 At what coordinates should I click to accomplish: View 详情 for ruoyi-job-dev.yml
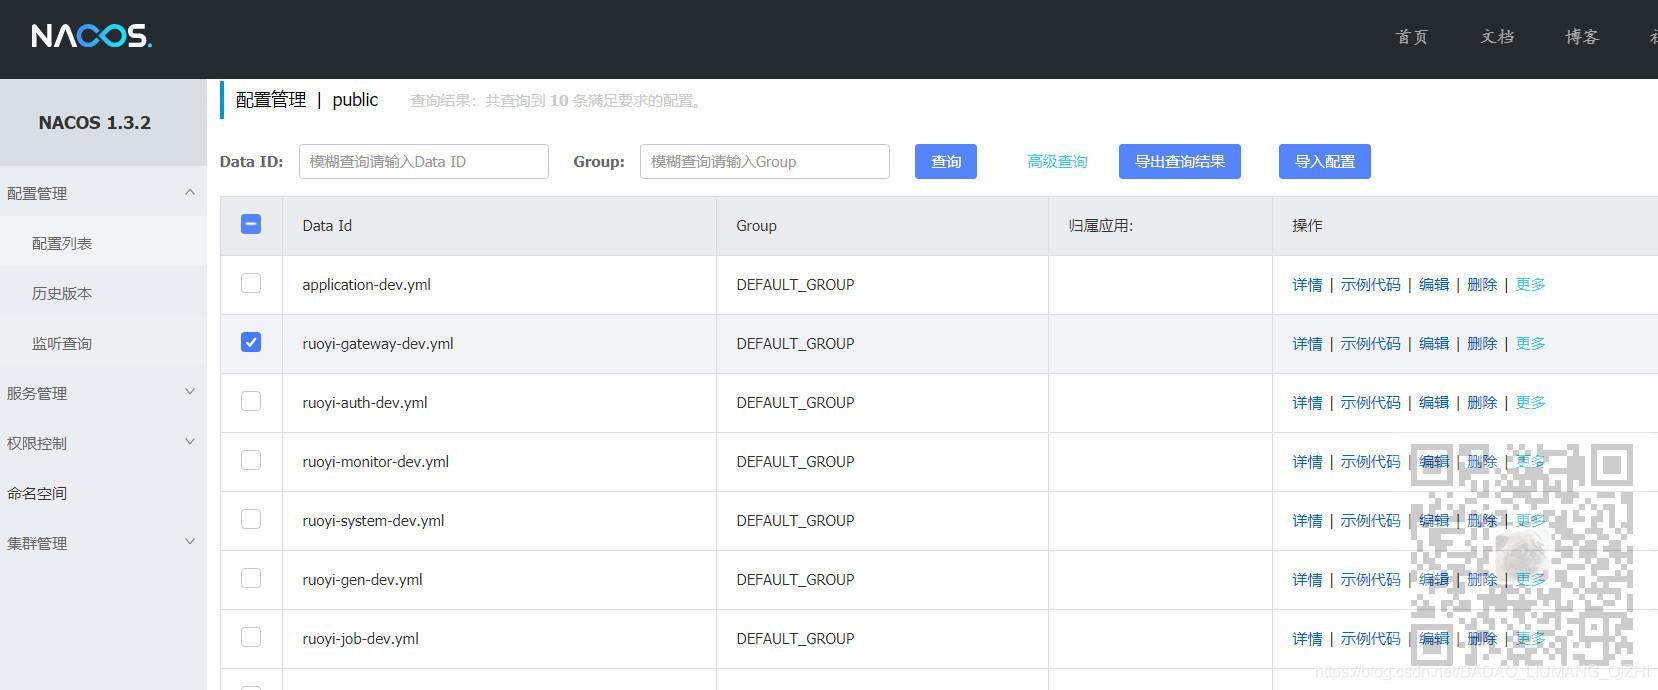point(1307,638)
